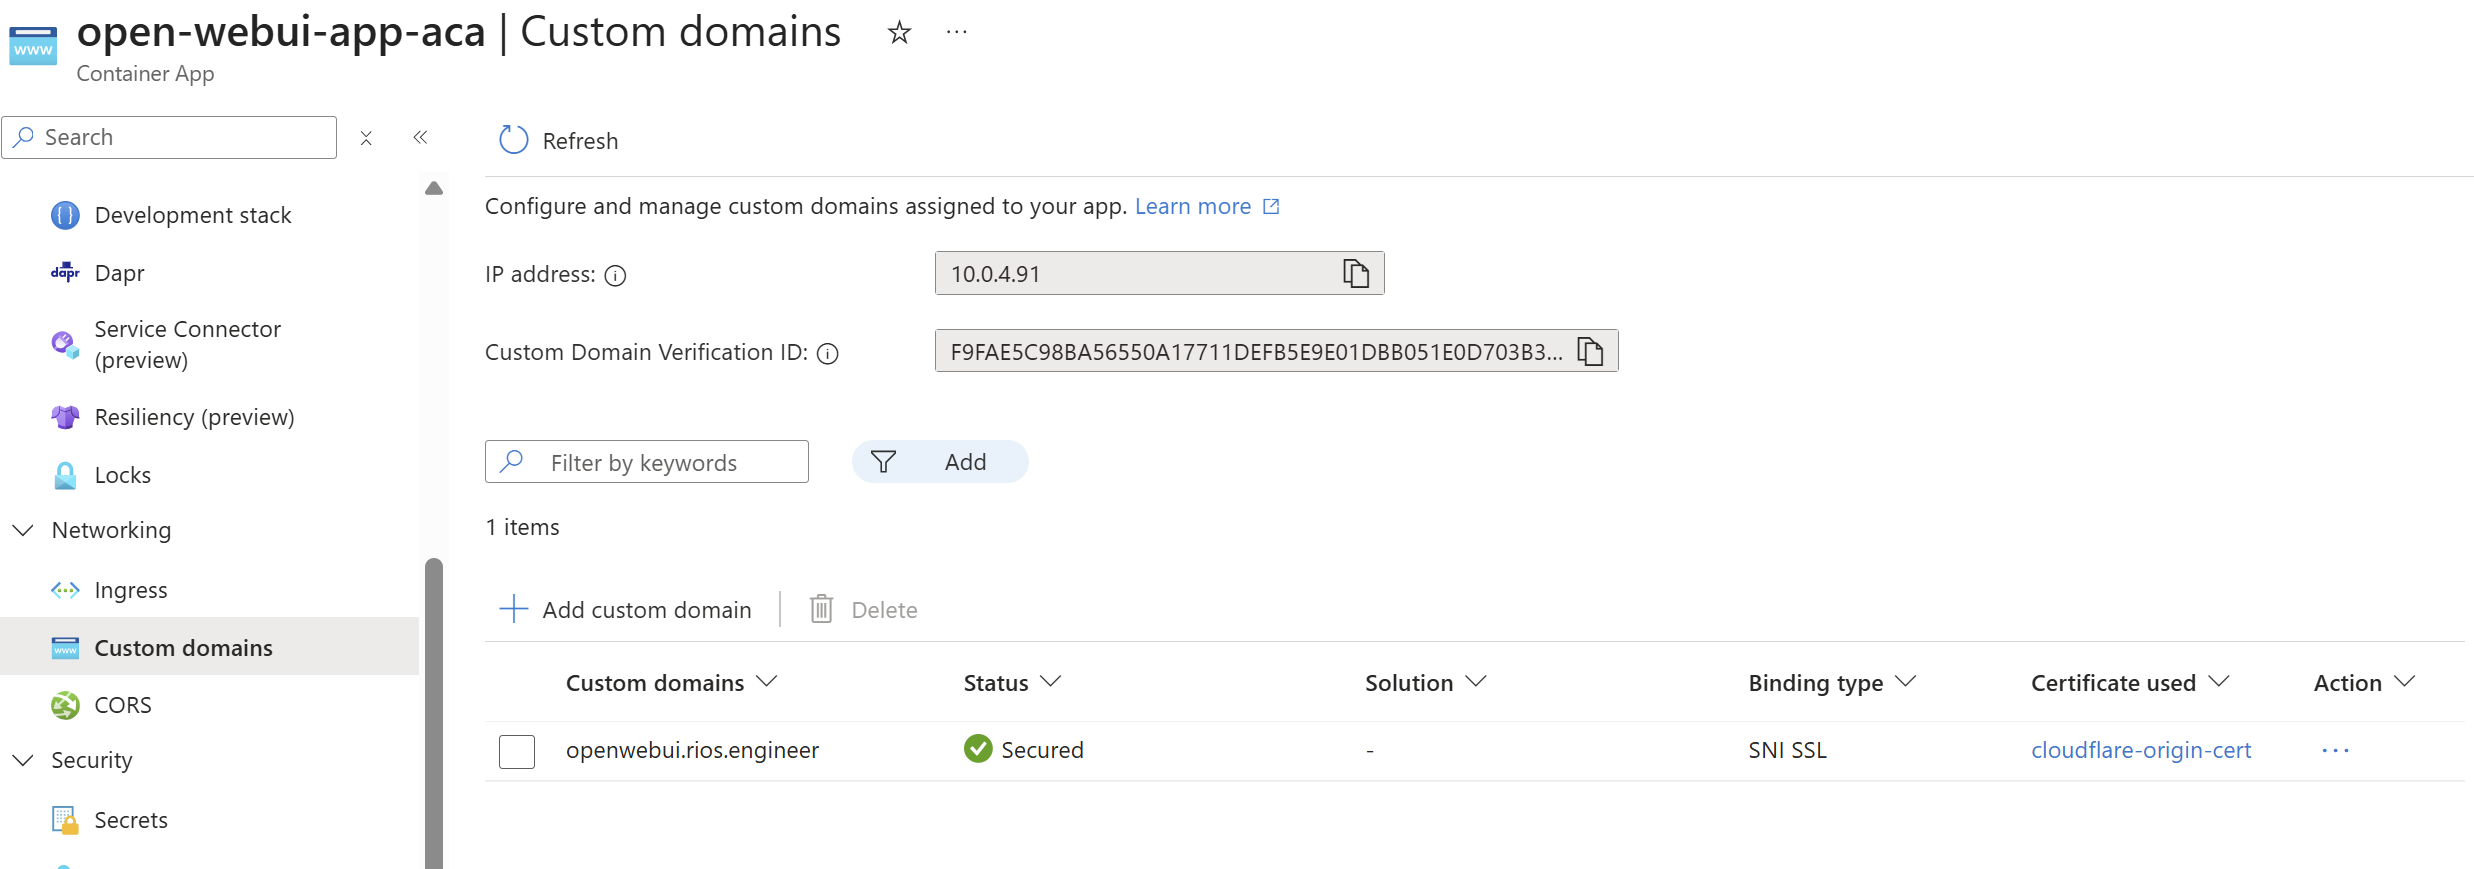Click Add custom domain
This screenshot has height=869, width=2474.
626,610
